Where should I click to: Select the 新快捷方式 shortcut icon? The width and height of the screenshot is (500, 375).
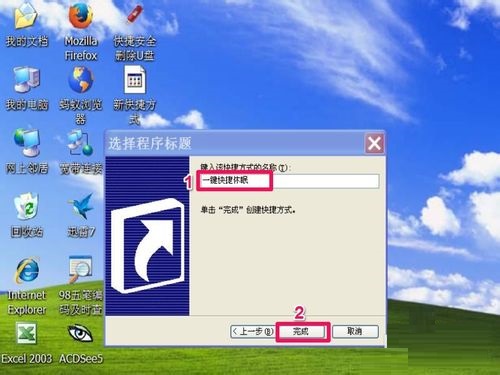tap(135, 80)
